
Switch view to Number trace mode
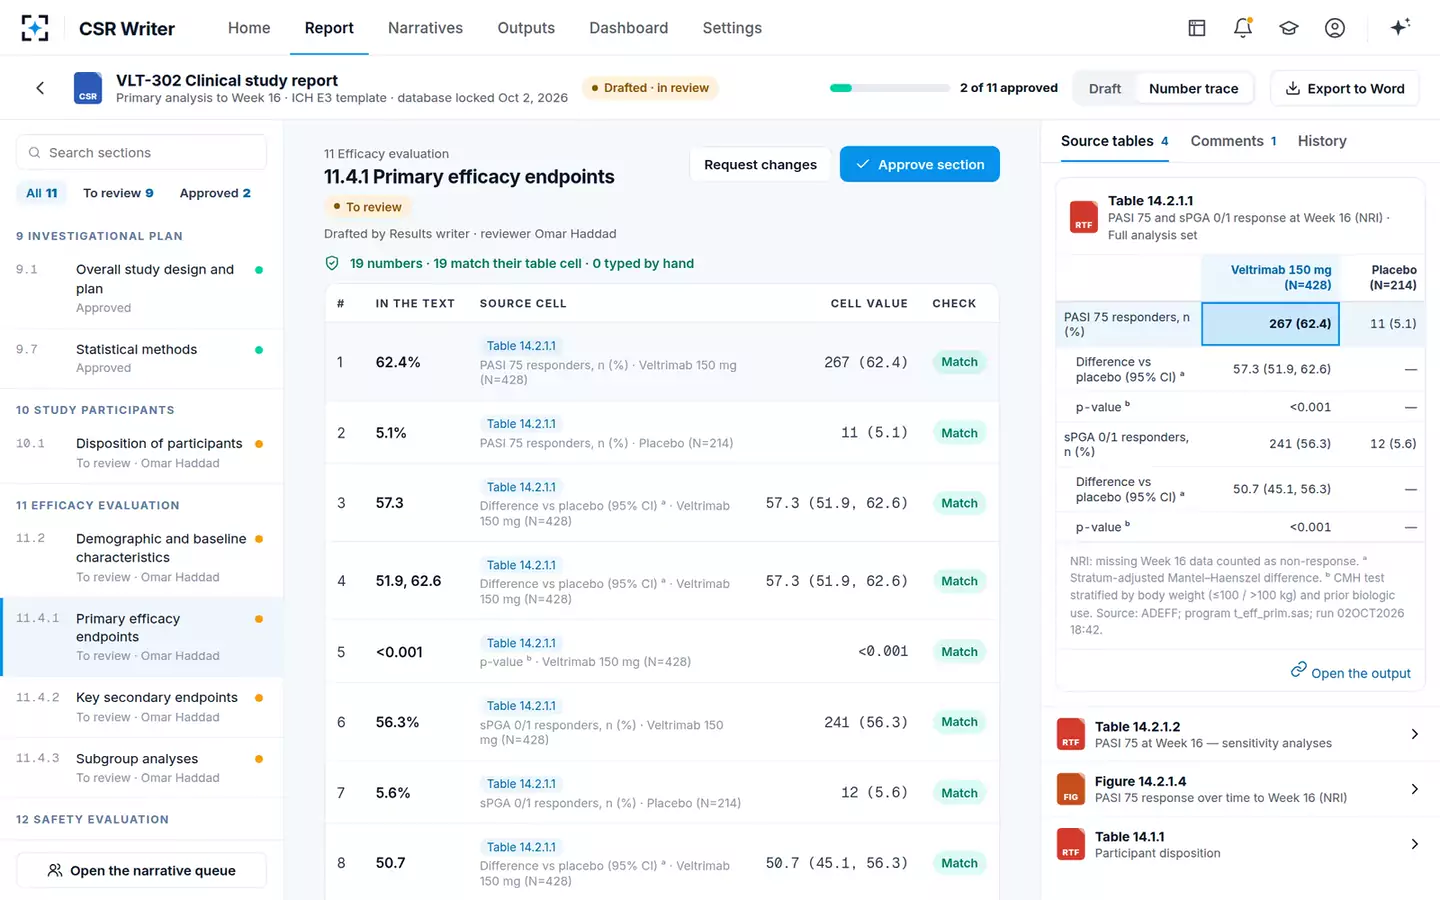[1193, 88]
